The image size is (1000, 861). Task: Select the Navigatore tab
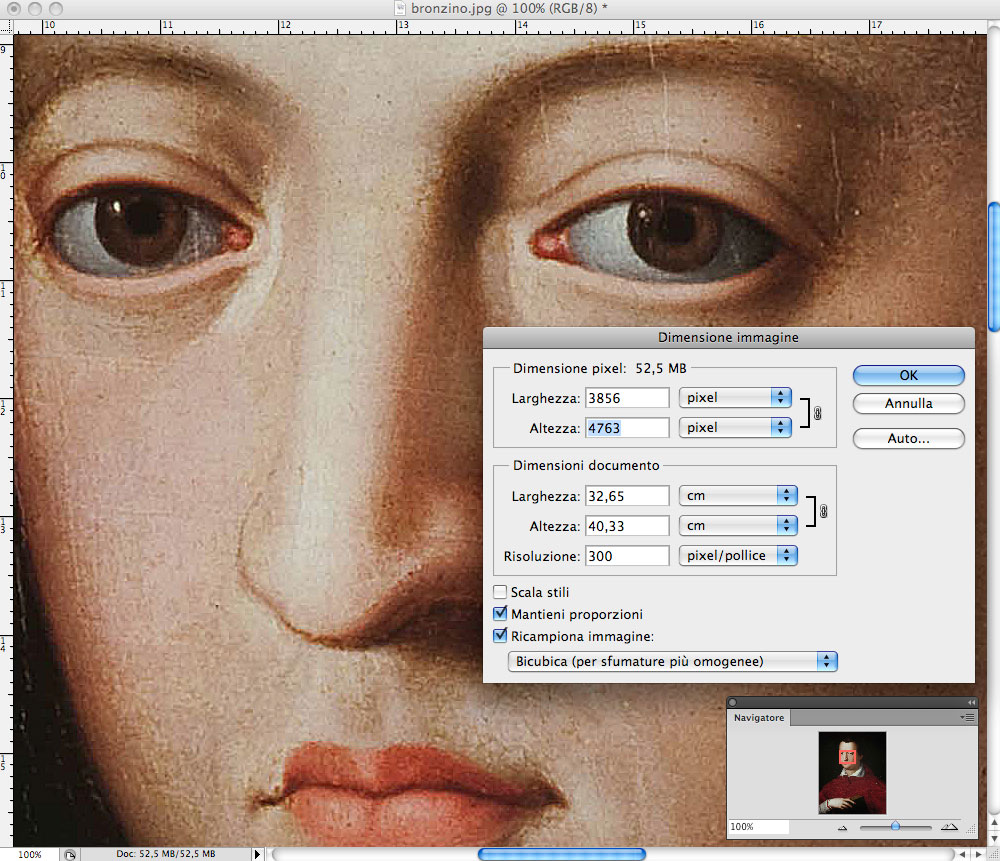[759, 718]
